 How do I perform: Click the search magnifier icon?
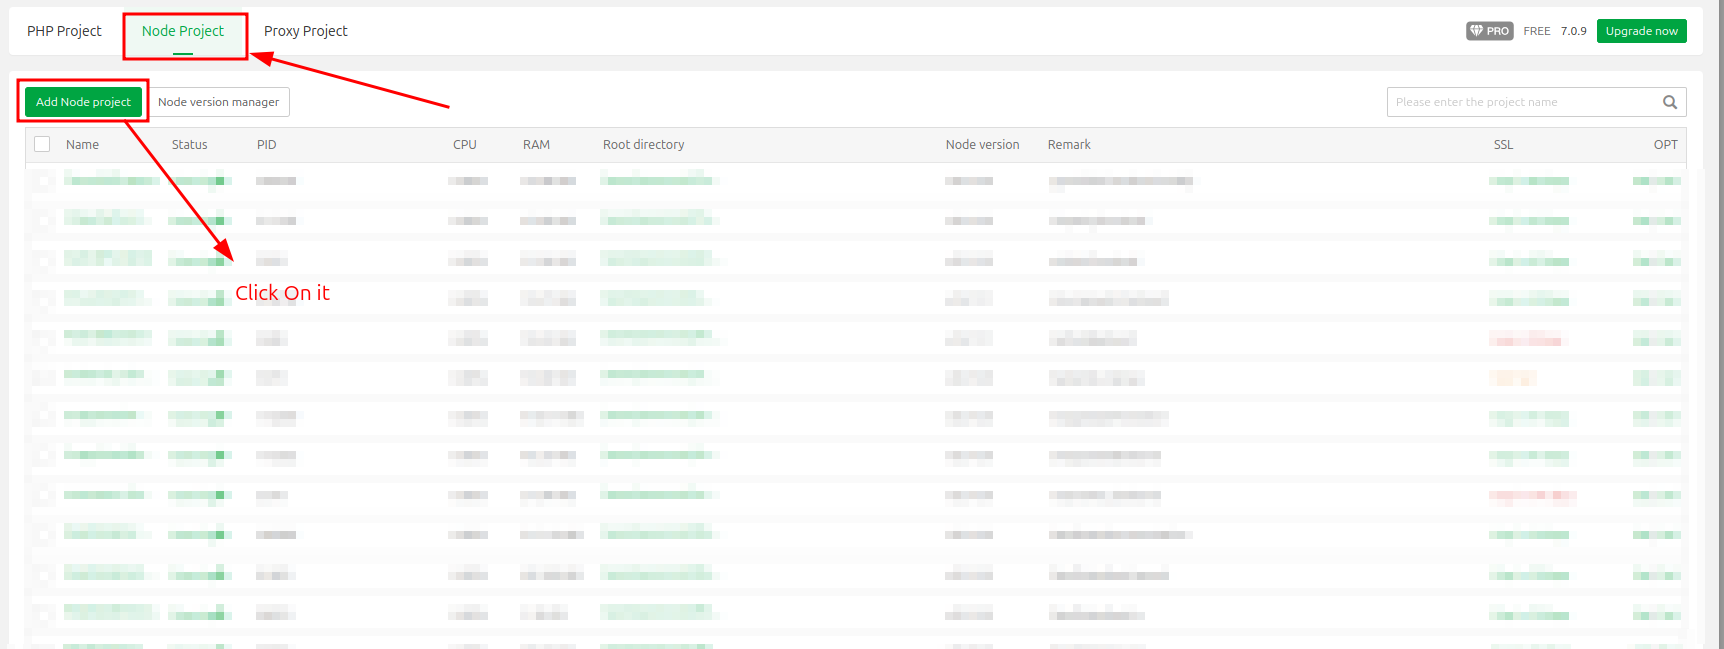point(1669,102)
